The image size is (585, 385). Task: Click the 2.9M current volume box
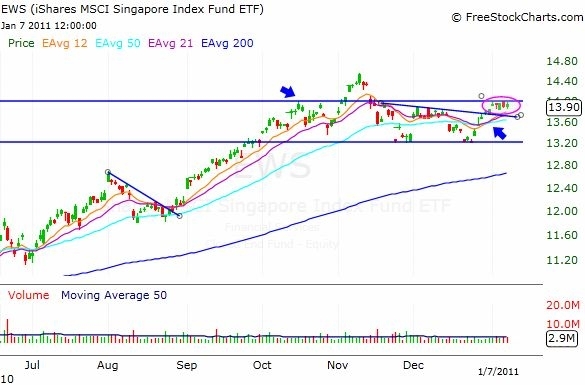coord(561,338)
